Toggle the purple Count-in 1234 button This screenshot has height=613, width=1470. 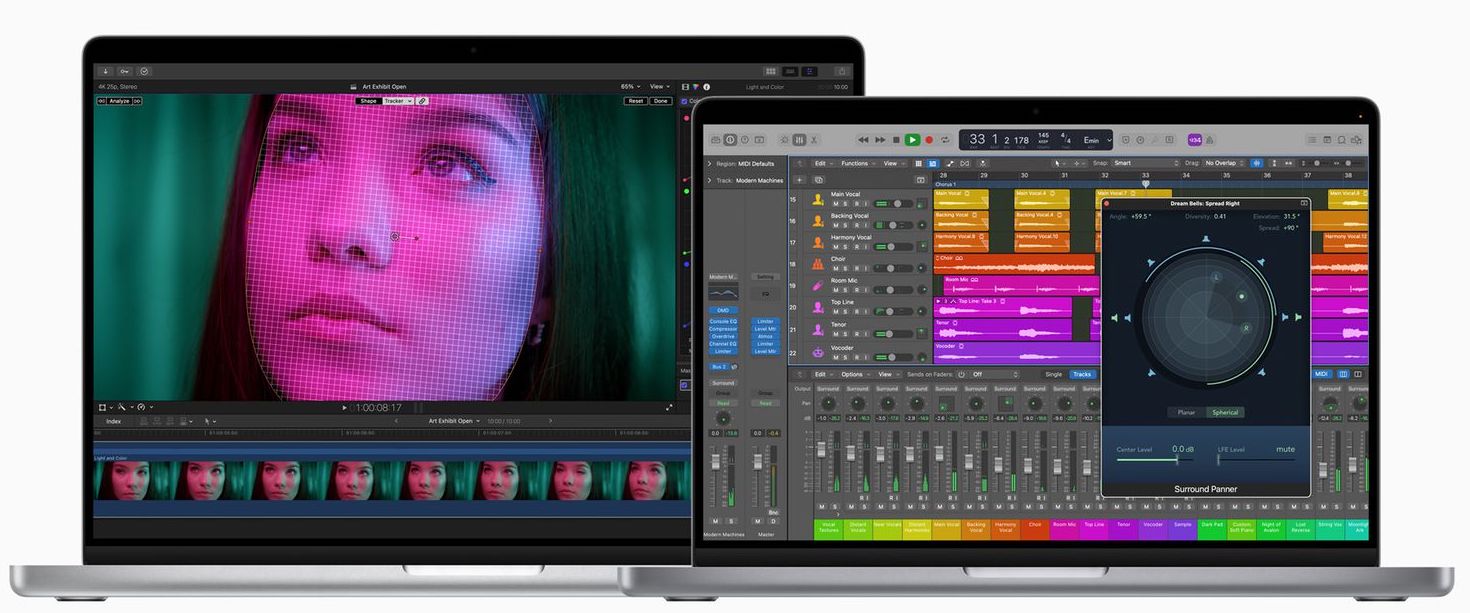[x=1195, y=140]
